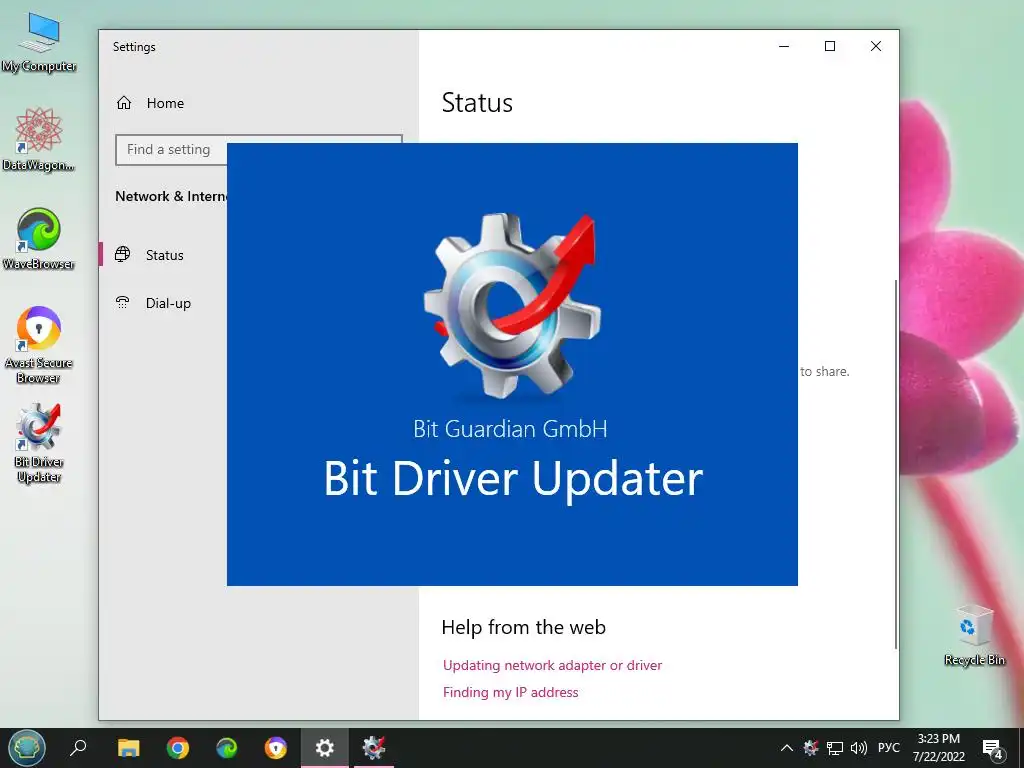This screenshot has height=768, width=1024.
Task: Open volume speaker tray icon
Action: (859, 748)
